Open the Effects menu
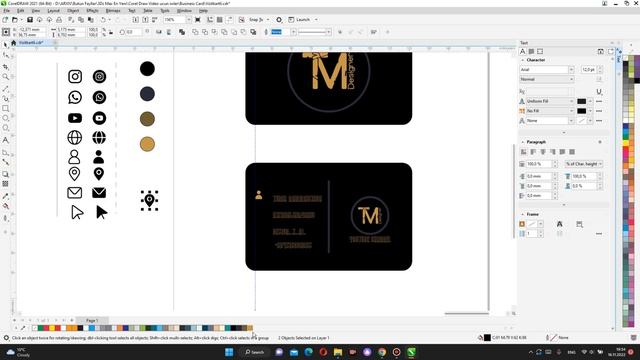The width and height of the screenshot is (640, 360). point(92,11)
